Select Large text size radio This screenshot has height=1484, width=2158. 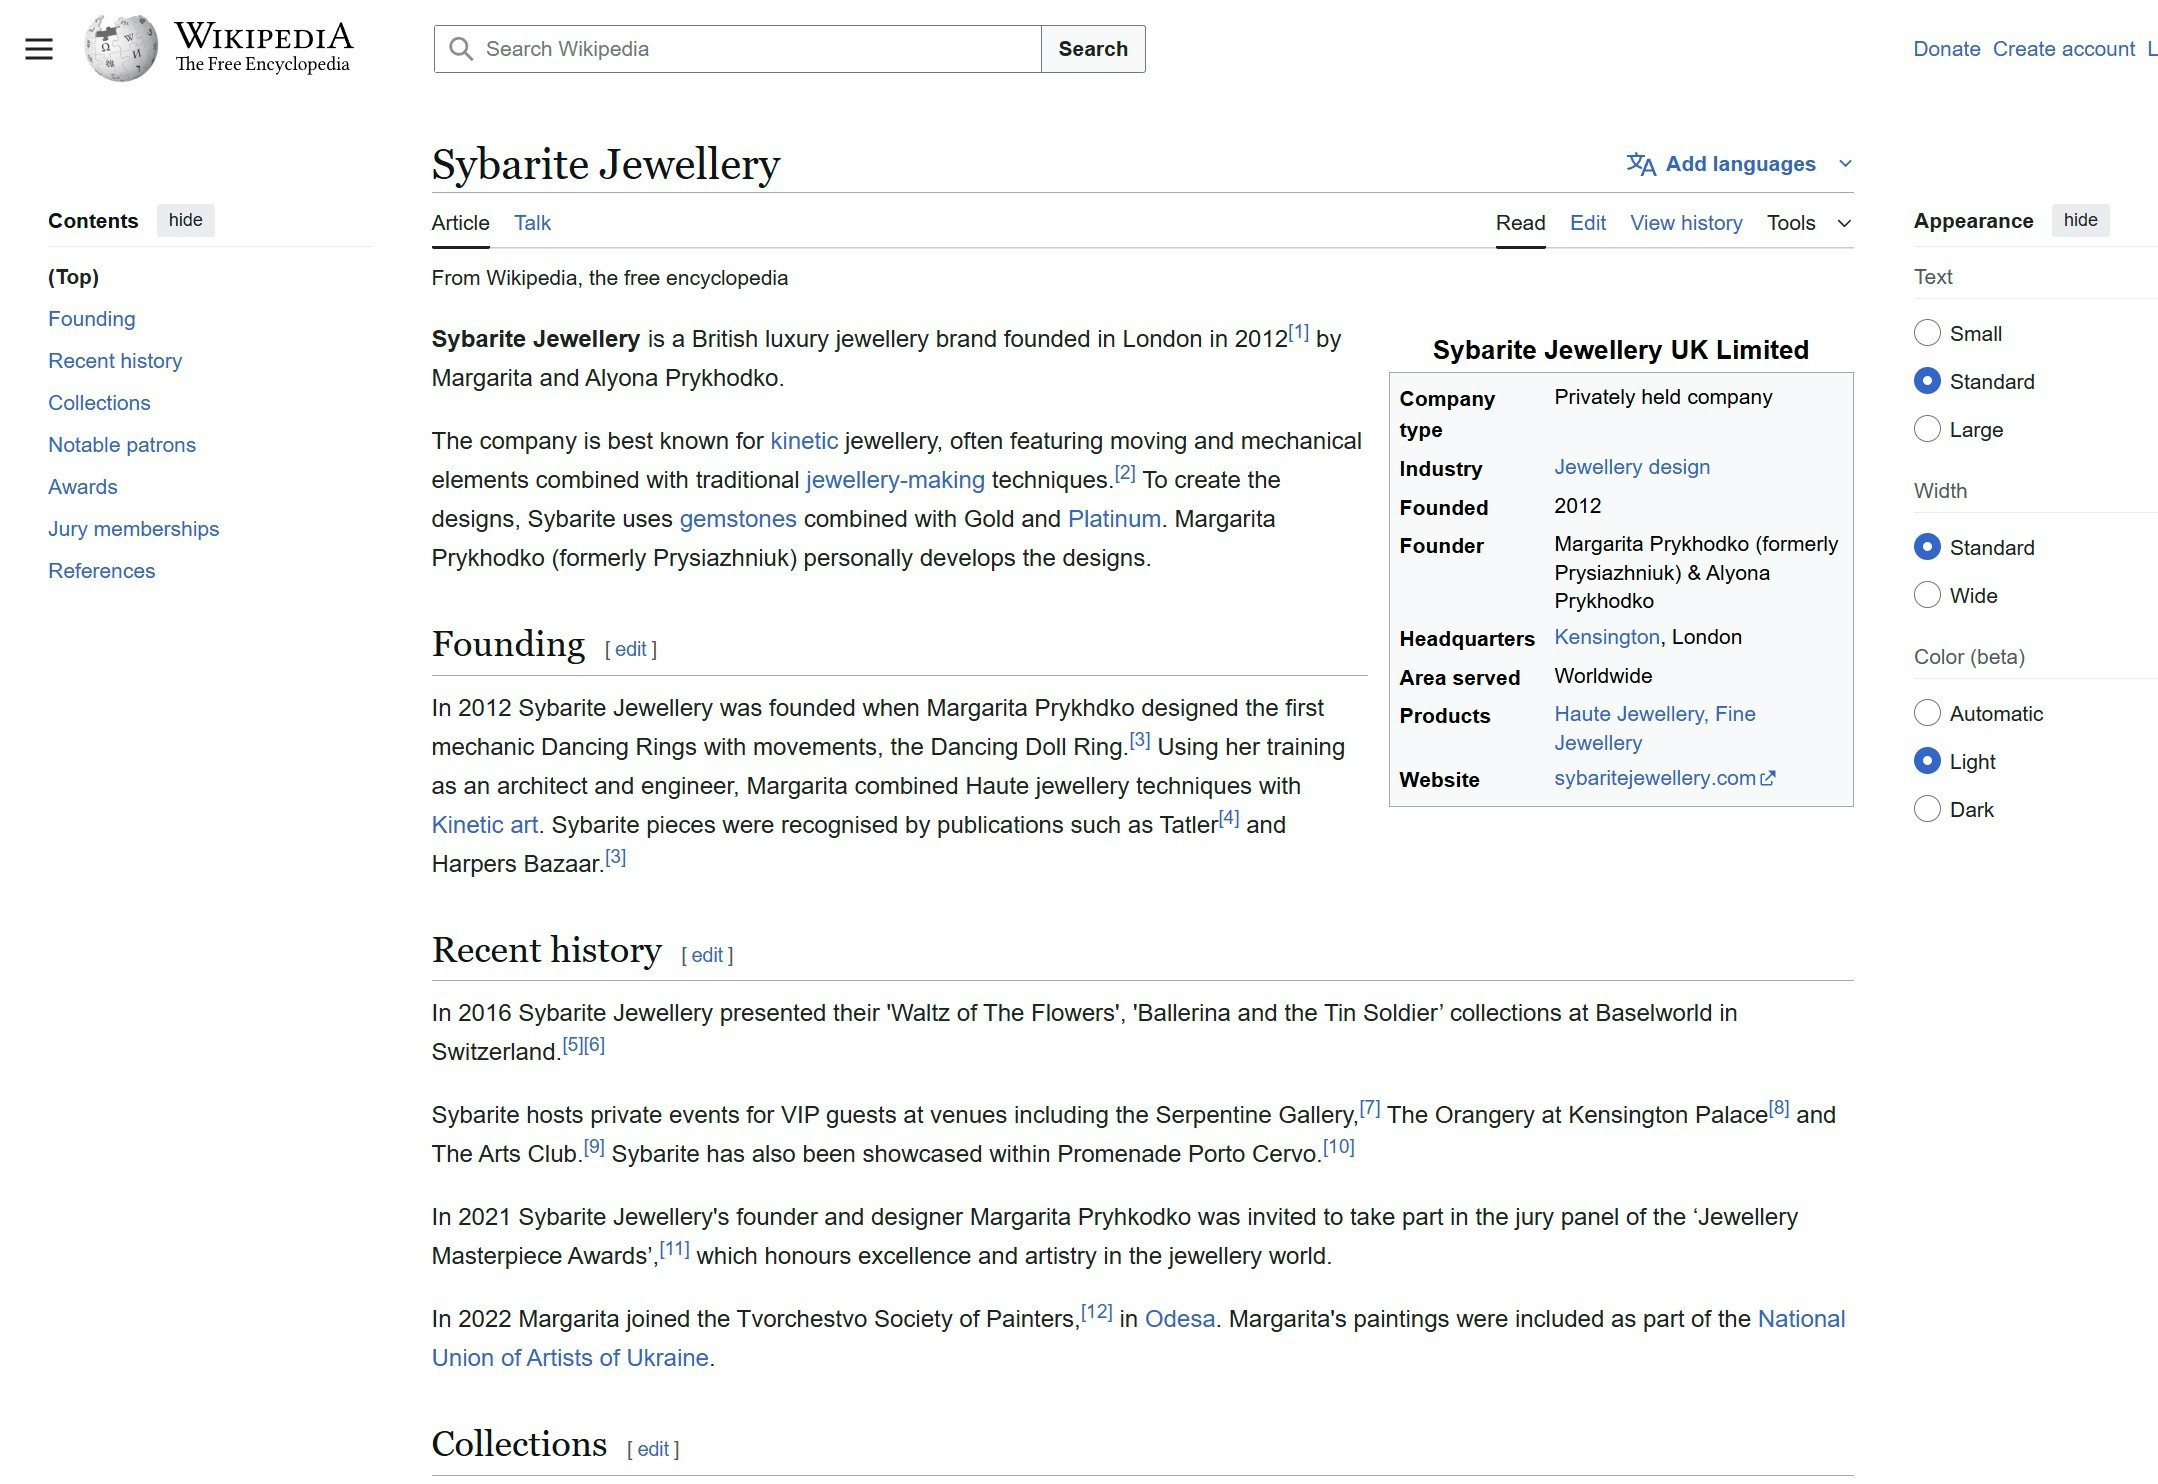(1927, 429)
